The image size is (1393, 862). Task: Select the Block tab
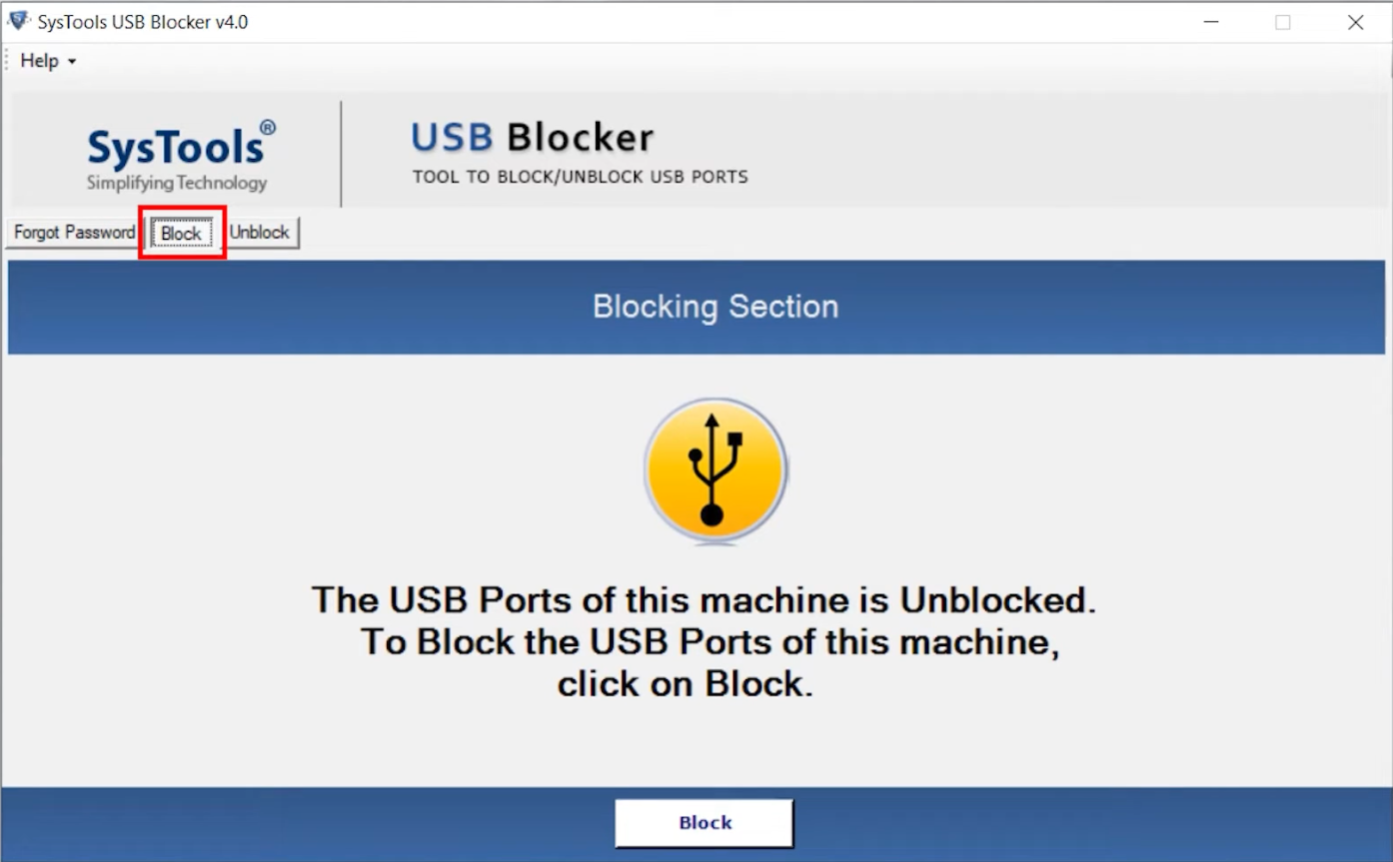click(x=181, y=231)
